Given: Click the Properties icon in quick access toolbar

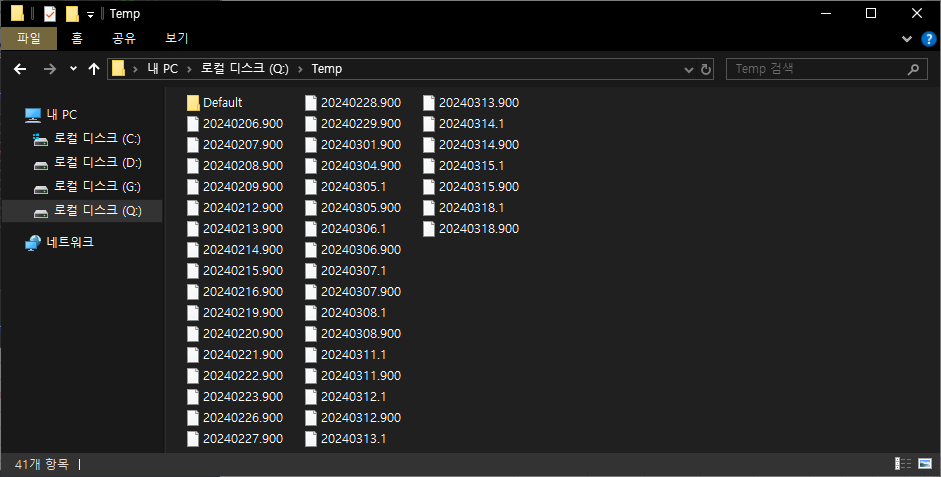Looking at the screenshot, I should click(x=50, y=14).
